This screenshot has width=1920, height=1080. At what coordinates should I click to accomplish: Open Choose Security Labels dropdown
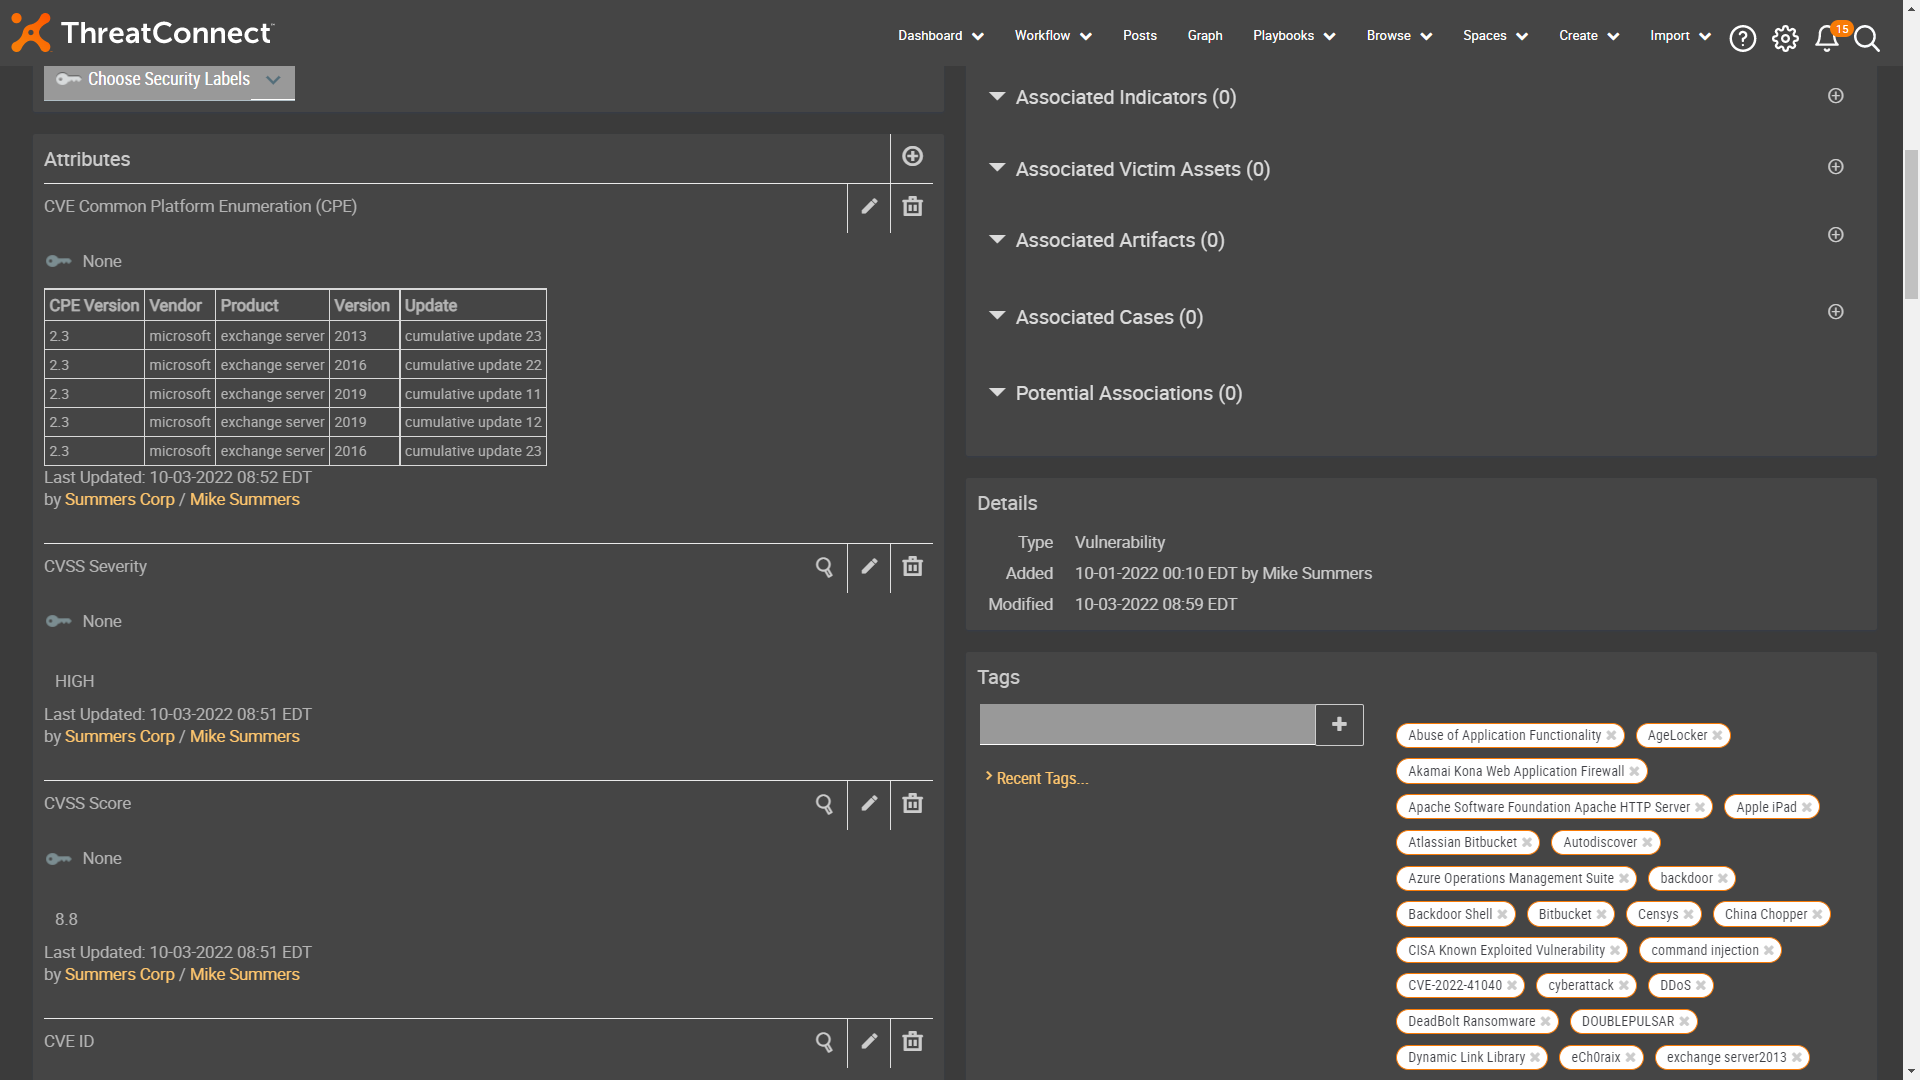pos(169,80)
